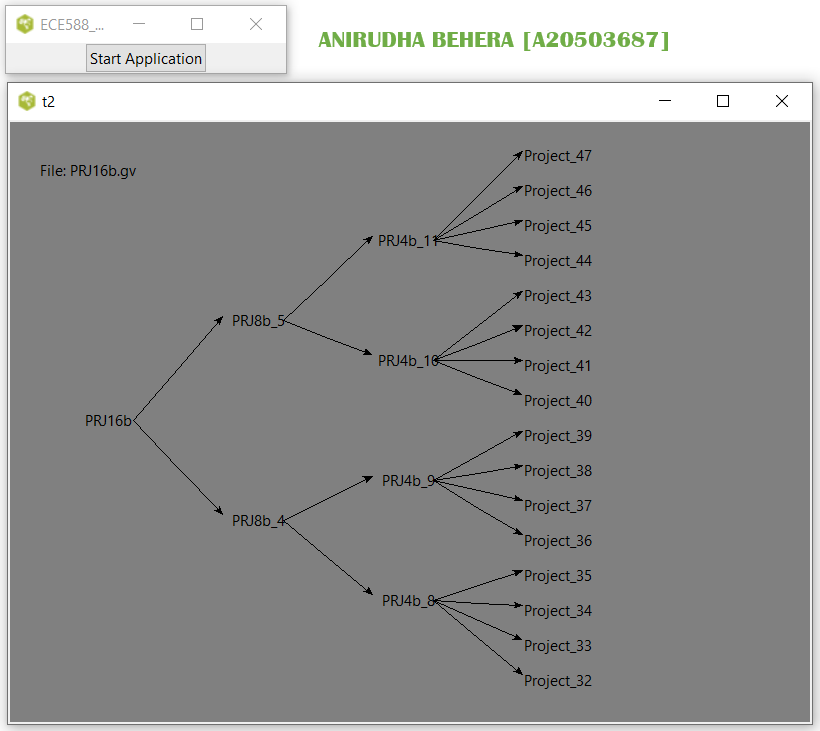
Task: Select the PRJ8b_4 node
Action: 258,521
